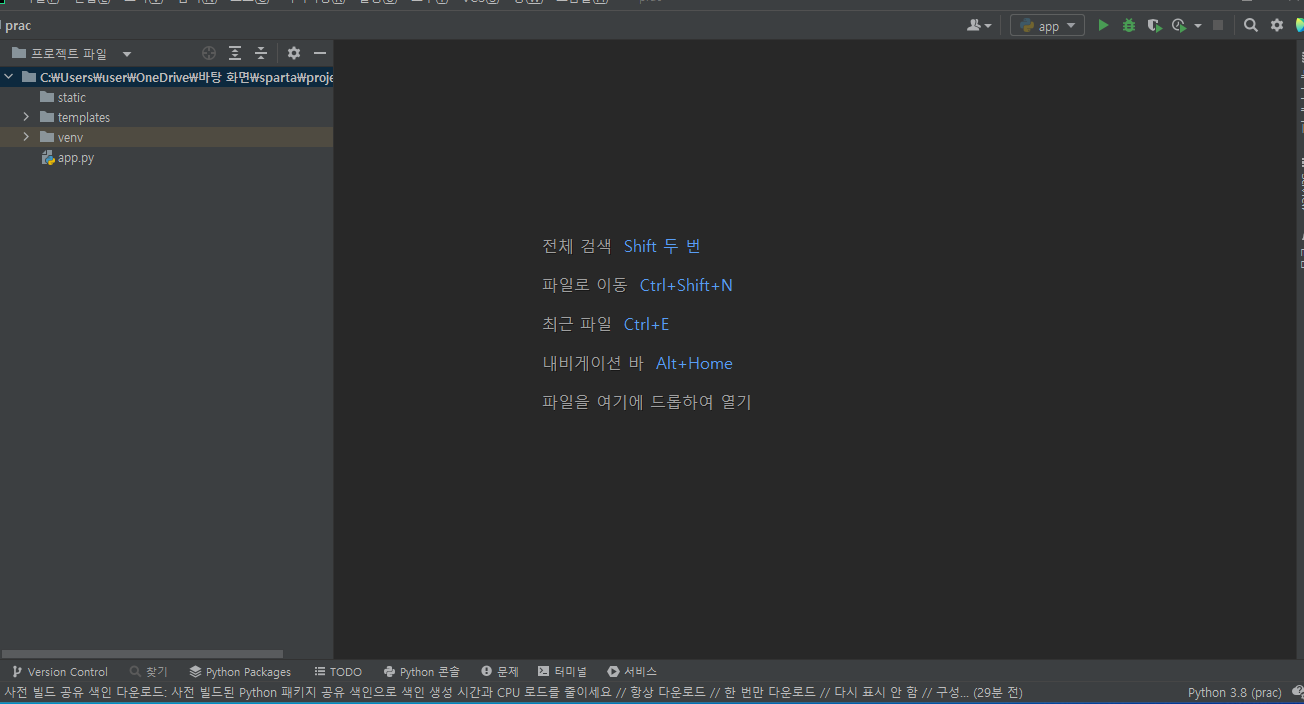Run app with coverage shield icon
Image resolution: width=1304 pixels, height=704 pixels.
click(1154, 25)
